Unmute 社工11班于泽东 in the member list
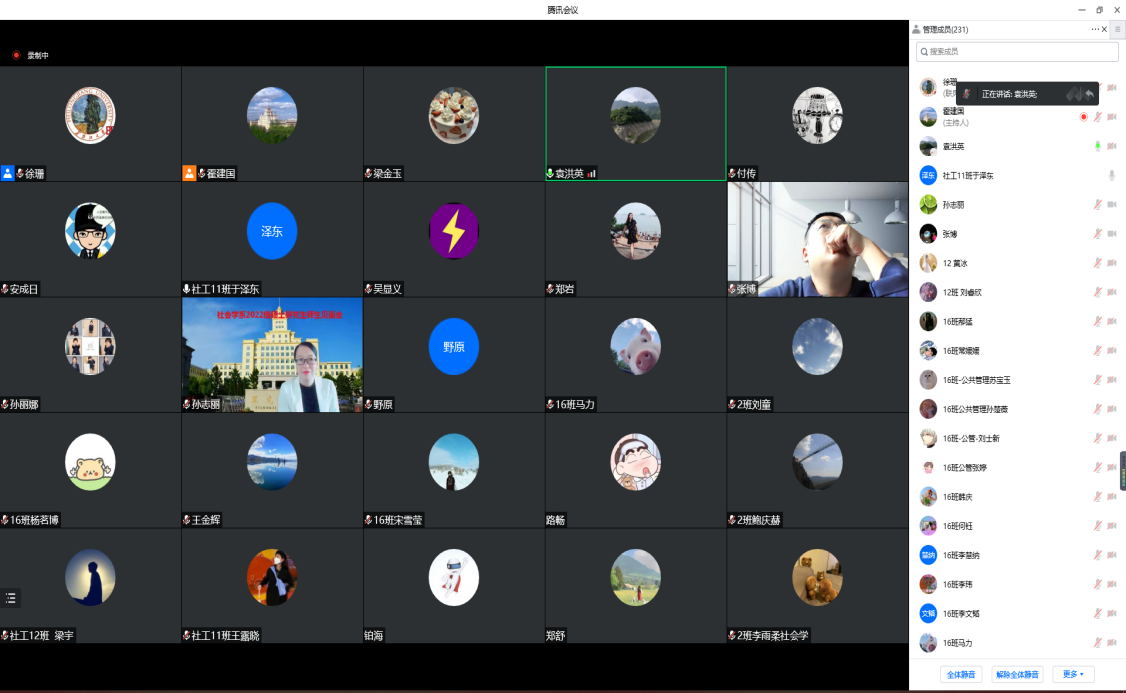The image size is (1126, 693). tap(1111, 175)
